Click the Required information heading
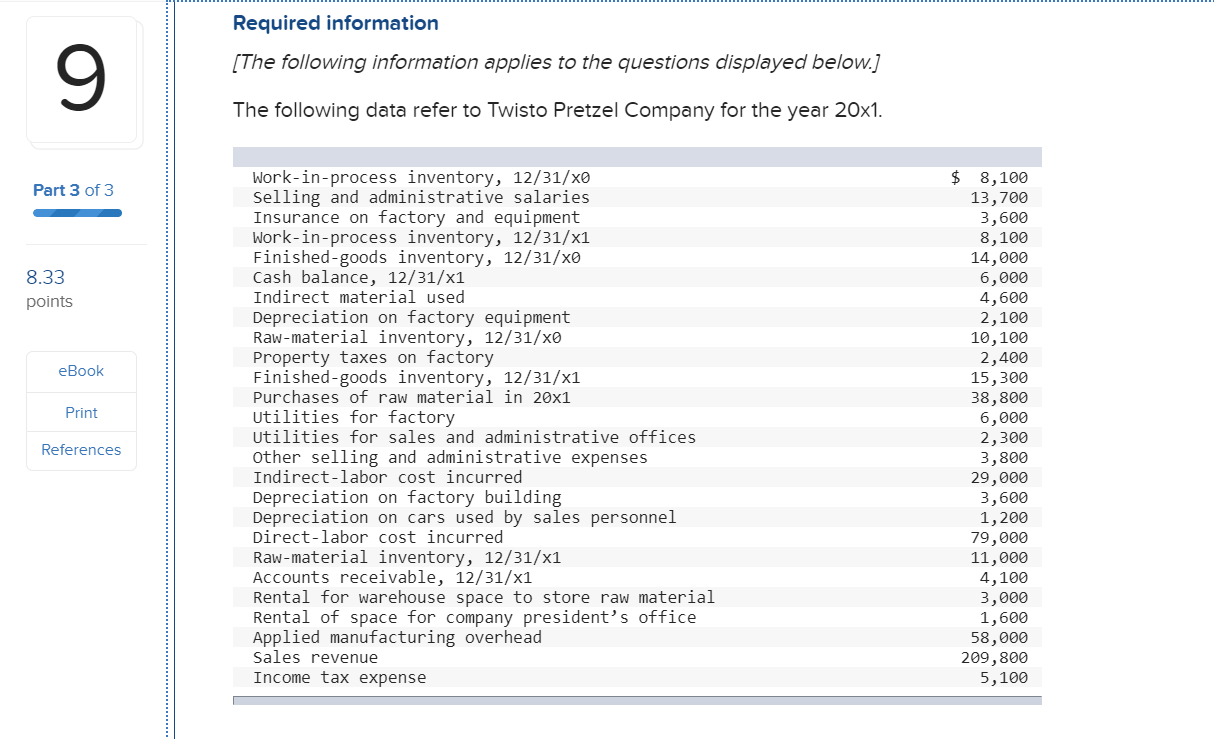The width and height of the screenshot is (1214, 739). tap(335, 23)
